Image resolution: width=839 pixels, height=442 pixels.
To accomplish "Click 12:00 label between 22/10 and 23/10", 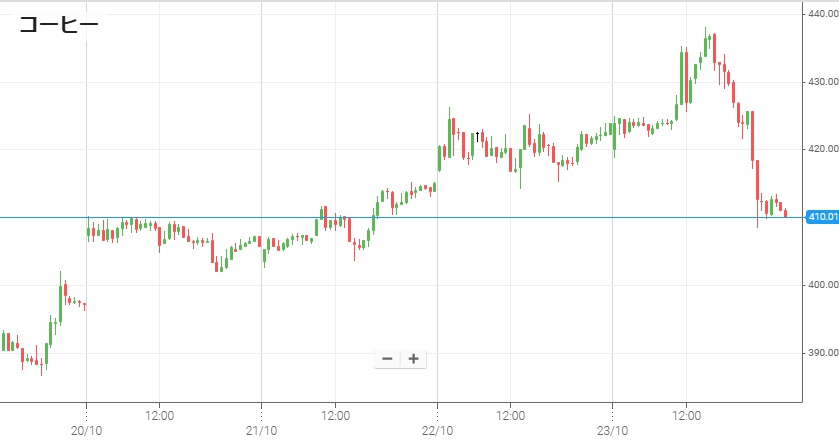I will pyautogui.click(x=511, y=414).
